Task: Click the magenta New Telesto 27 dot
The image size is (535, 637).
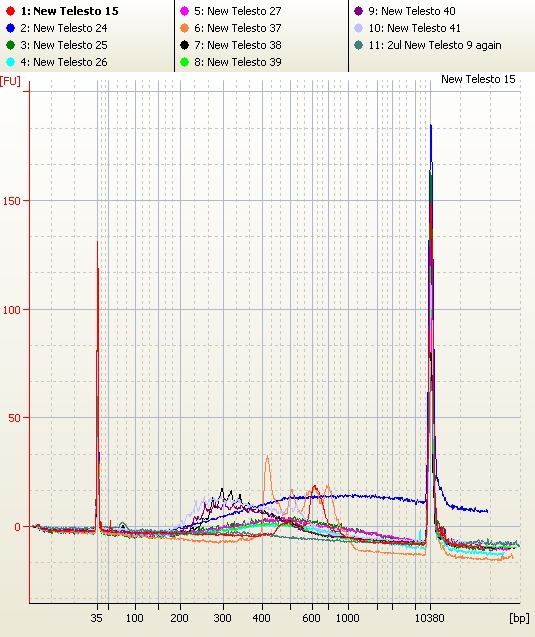Action: click(184, 11)
